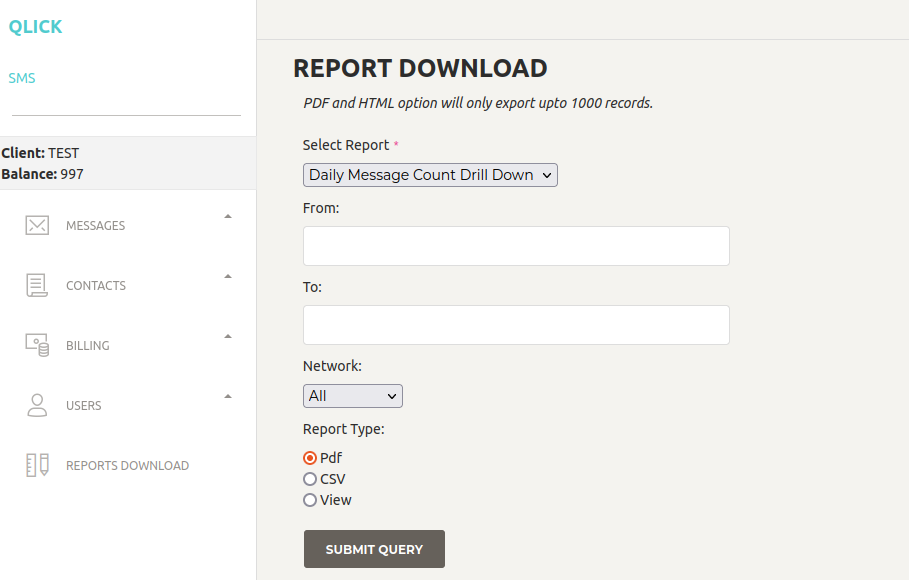Click the From date input field
The image size is (909, 580).
point(516,246)
